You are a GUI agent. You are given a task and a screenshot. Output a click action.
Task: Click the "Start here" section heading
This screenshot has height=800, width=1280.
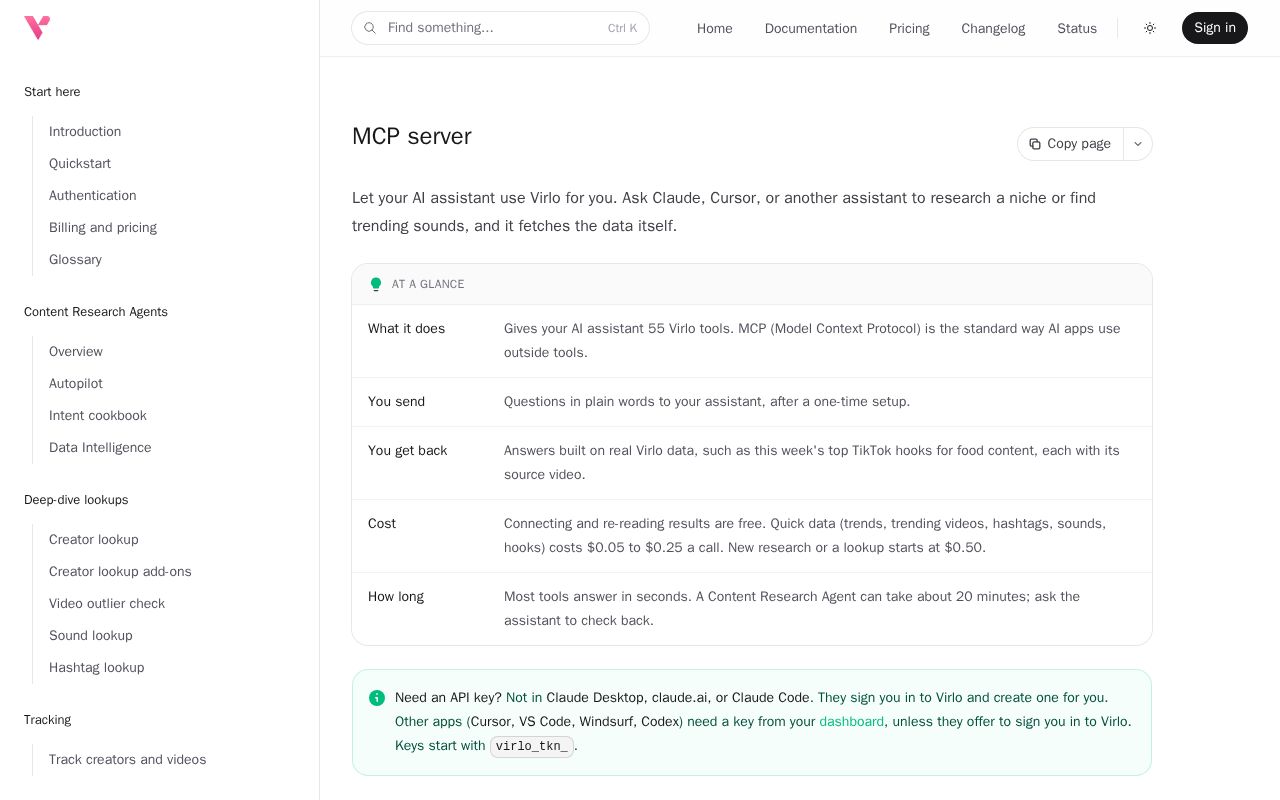click(x=52, y=92)
